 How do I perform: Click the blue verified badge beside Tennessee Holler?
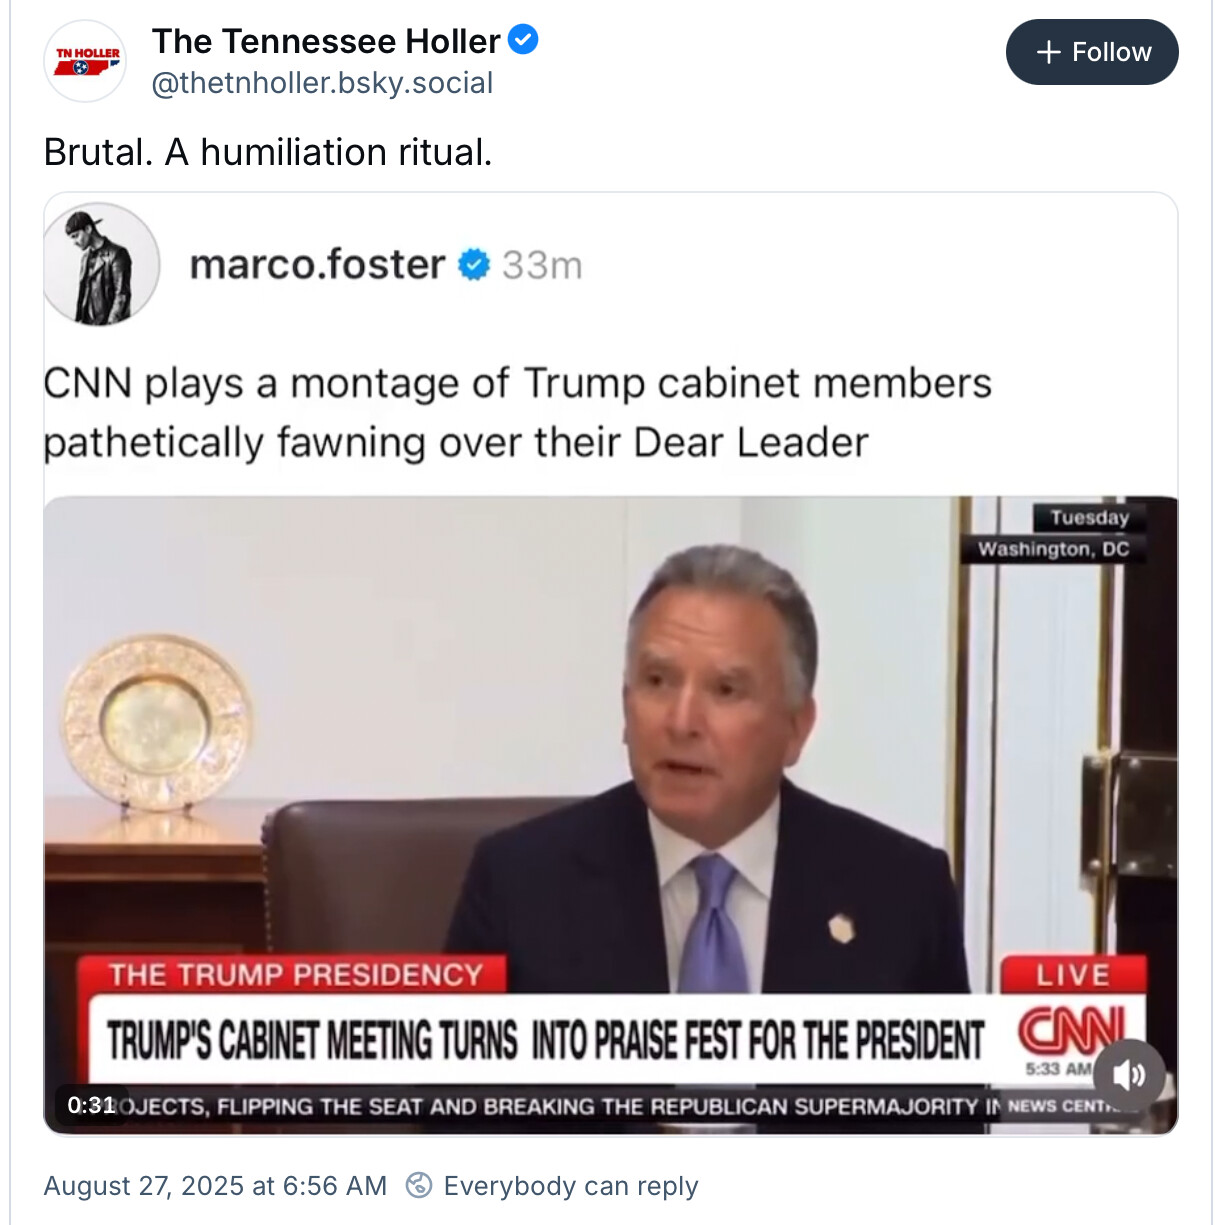click(523, 40)
